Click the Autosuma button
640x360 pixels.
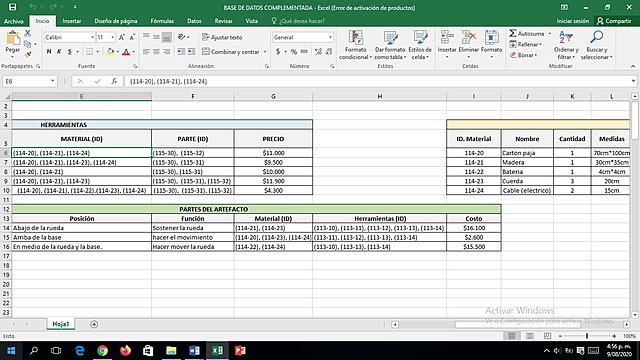point(527,33)
